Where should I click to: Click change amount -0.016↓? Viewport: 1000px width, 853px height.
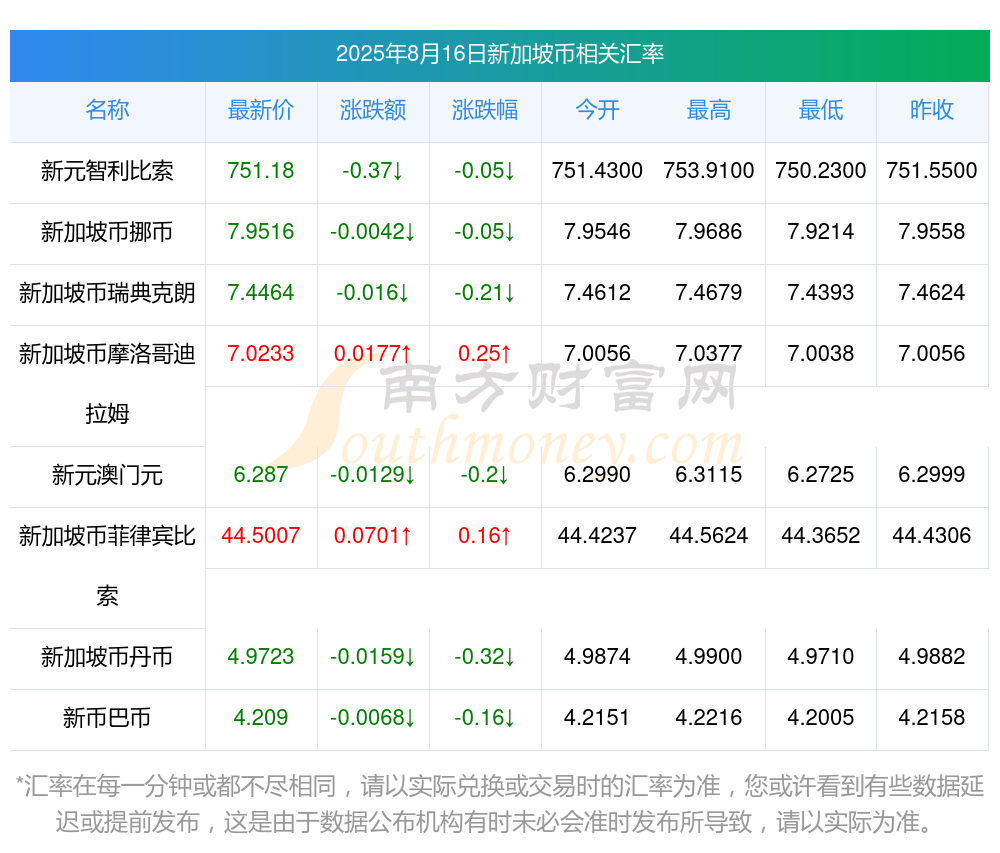(x=373, y=293)
